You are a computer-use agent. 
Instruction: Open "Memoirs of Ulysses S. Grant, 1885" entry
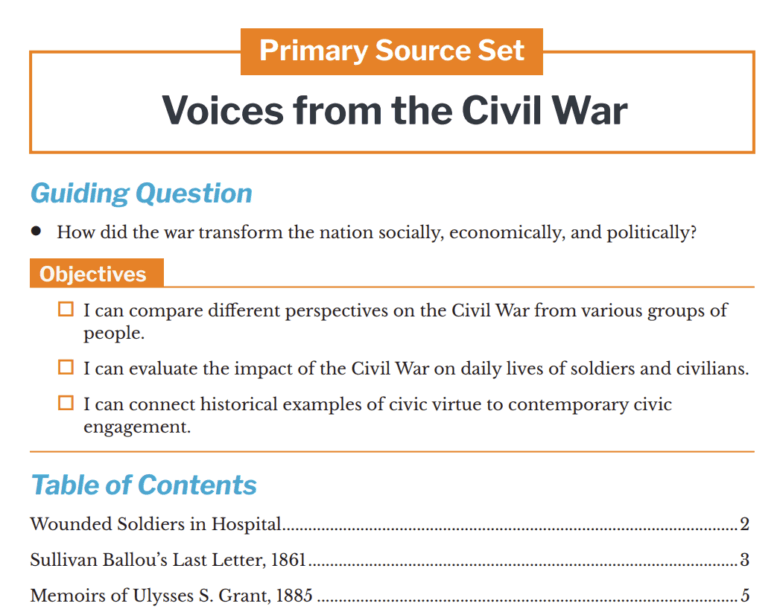coord(171,595)
